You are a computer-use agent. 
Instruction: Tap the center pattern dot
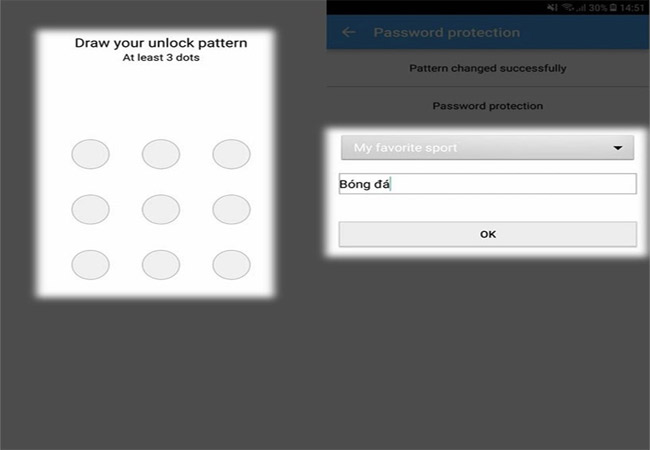point(160,209)
